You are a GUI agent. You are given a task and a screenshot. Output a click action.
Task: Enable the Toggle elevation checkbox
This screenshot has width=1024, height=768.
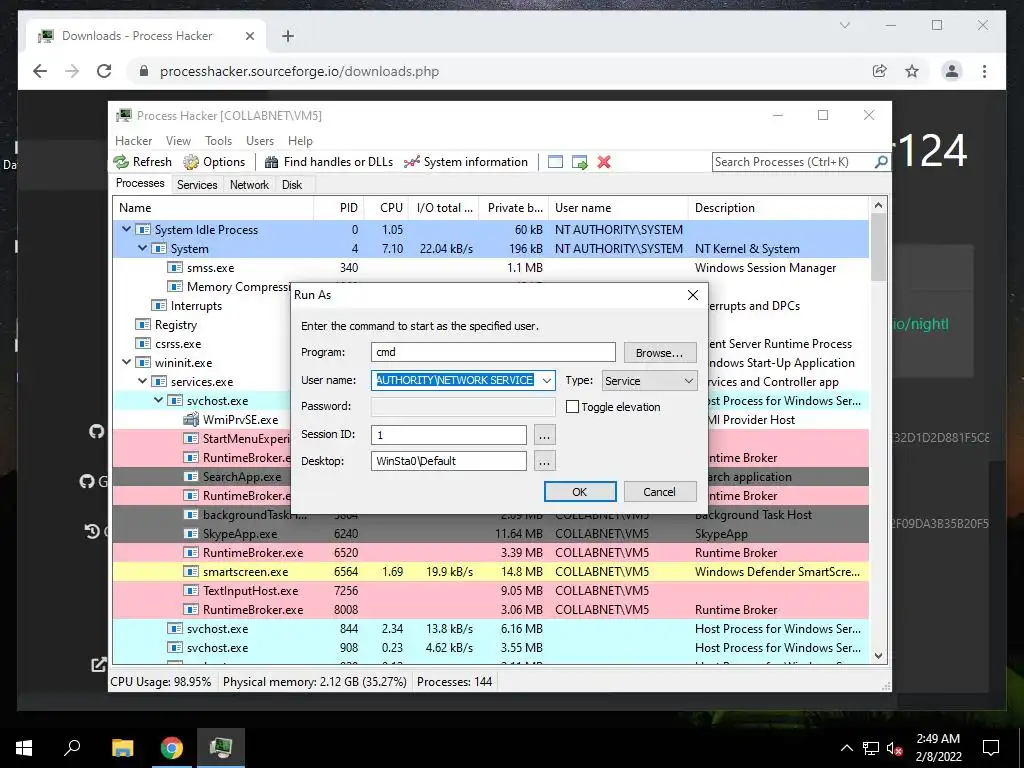(572, 407)
